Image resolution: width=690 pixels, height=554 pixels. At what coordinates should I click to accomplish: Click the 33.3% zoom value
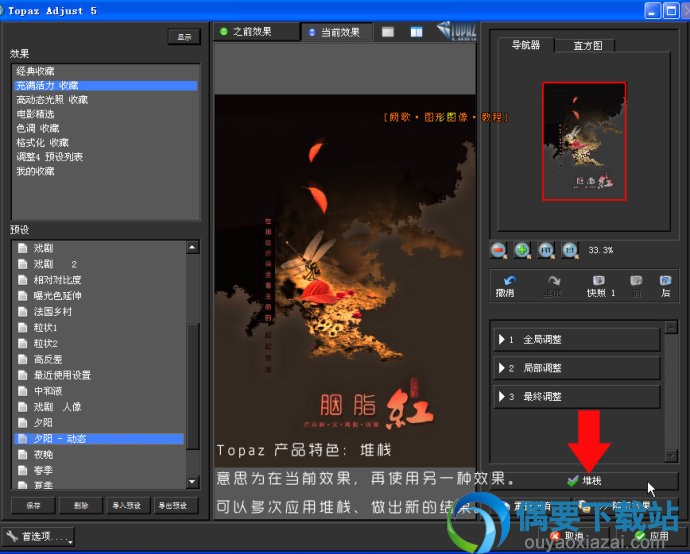[x=601, y=250]
